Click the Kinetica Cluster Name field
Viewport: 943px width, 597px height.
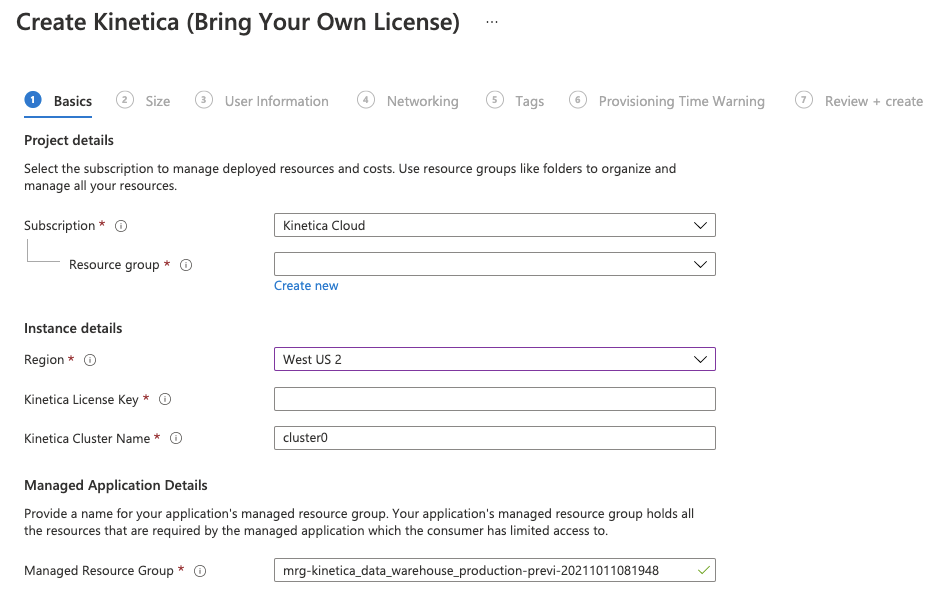click(x=494, y=438)
